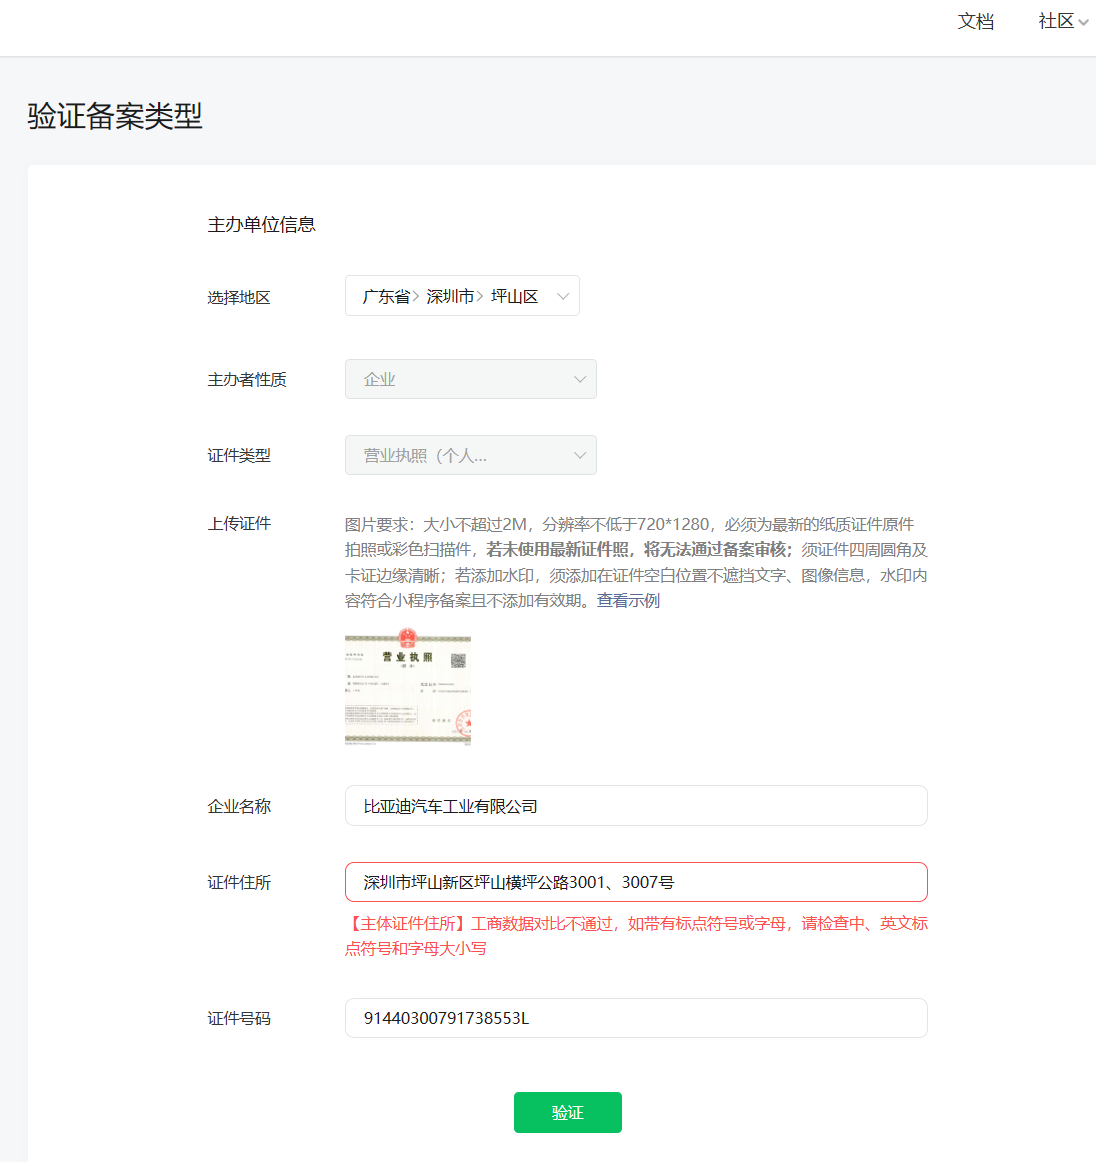Open the 社区 dropdown in top navigation
Image resolution: width=1096 pixels, height=1162 pixels.
pos(1055,21)
